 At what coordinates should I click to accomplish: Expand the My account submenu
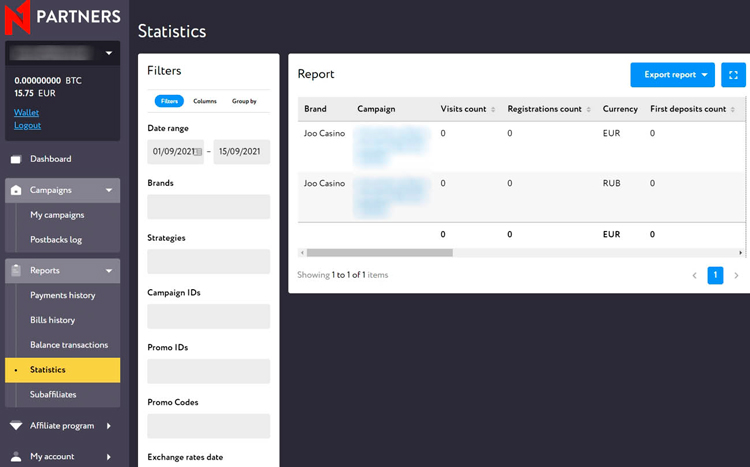[x=109, y=456]
